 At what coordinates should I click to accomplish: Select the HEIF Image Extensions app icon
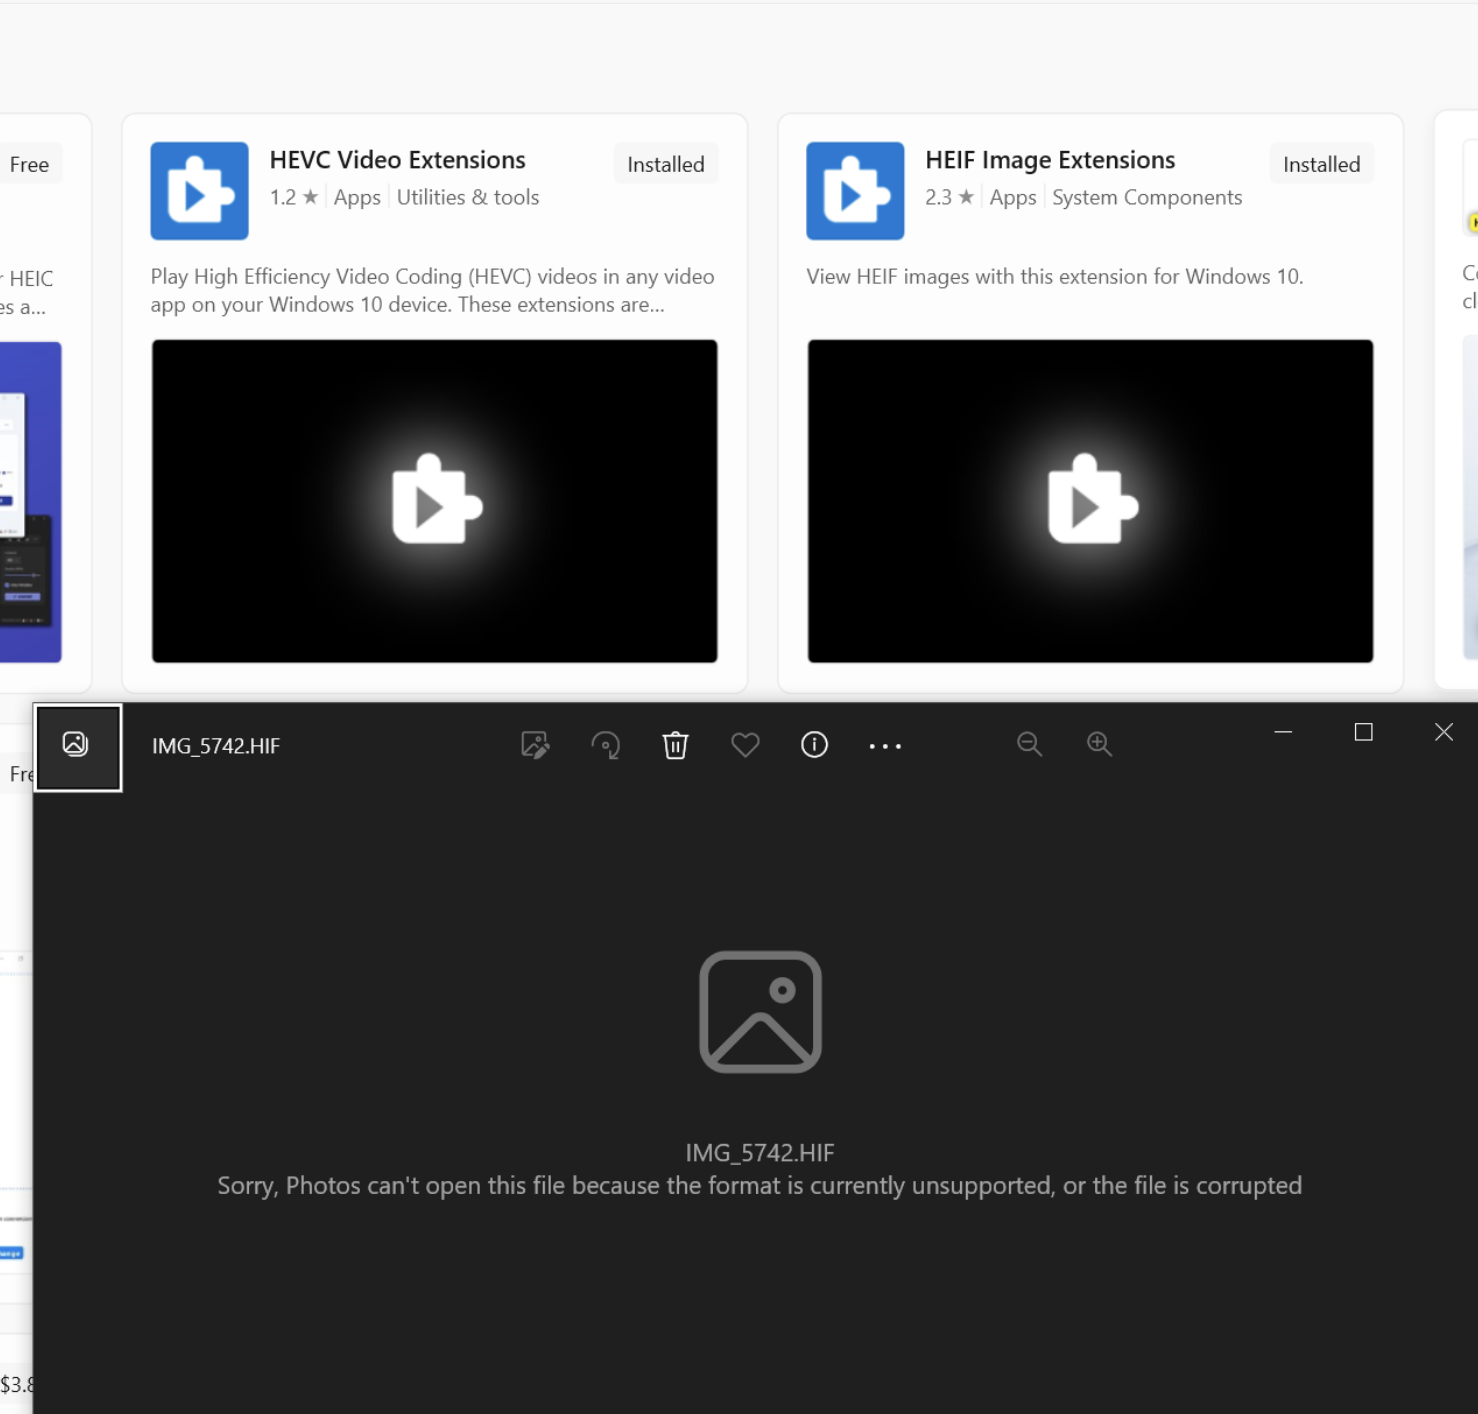click(x=854, y=191)
